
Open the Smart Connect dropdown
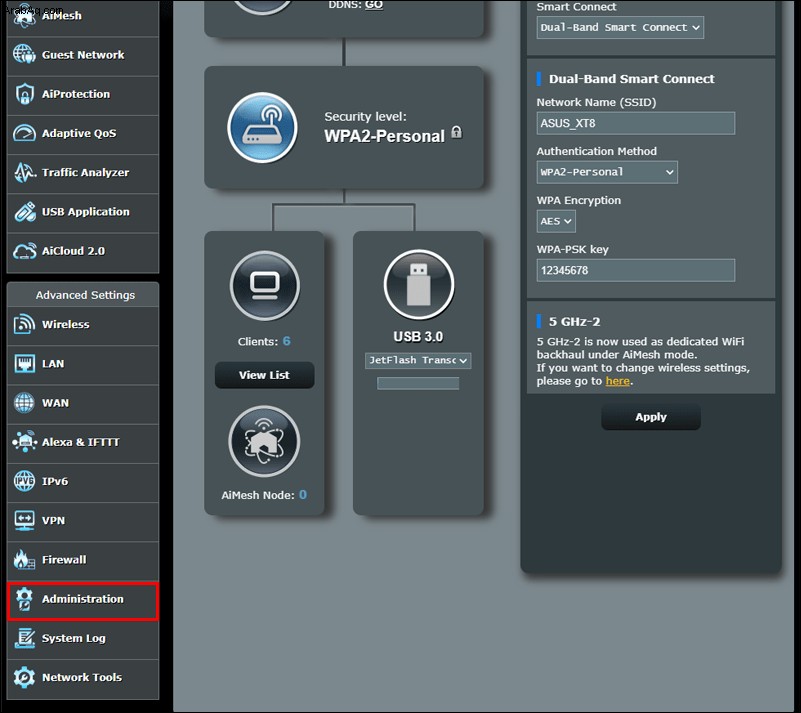click(x=620, y=28)
